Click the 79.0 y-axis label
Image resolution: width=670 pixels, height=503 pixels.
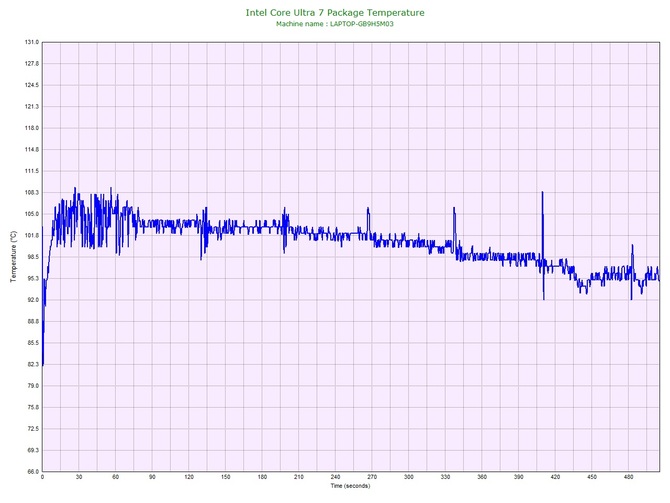coord(33,386)
